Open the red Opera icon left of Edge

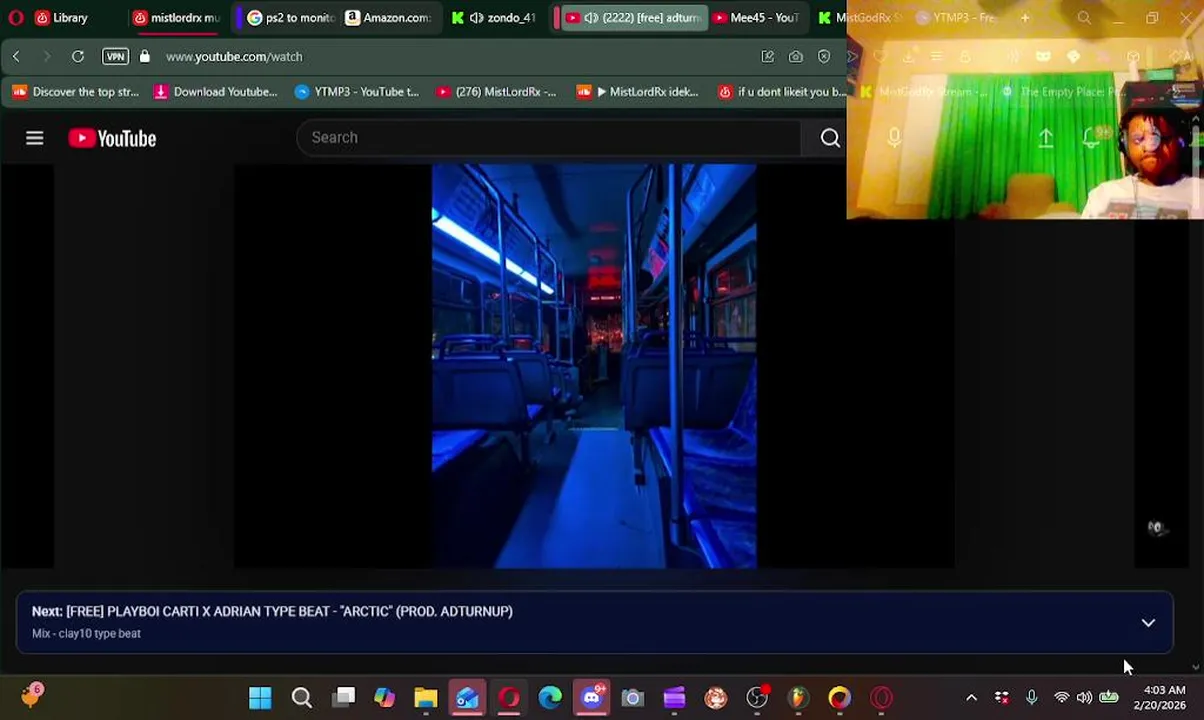tap(509, 698)
